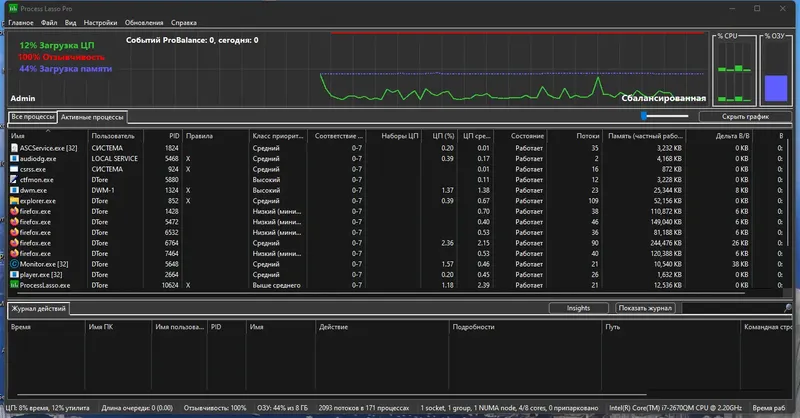The height and width of the screenshot is (418, 800).
Task: Click the action log search field
Action: click(x=733, y=308)
